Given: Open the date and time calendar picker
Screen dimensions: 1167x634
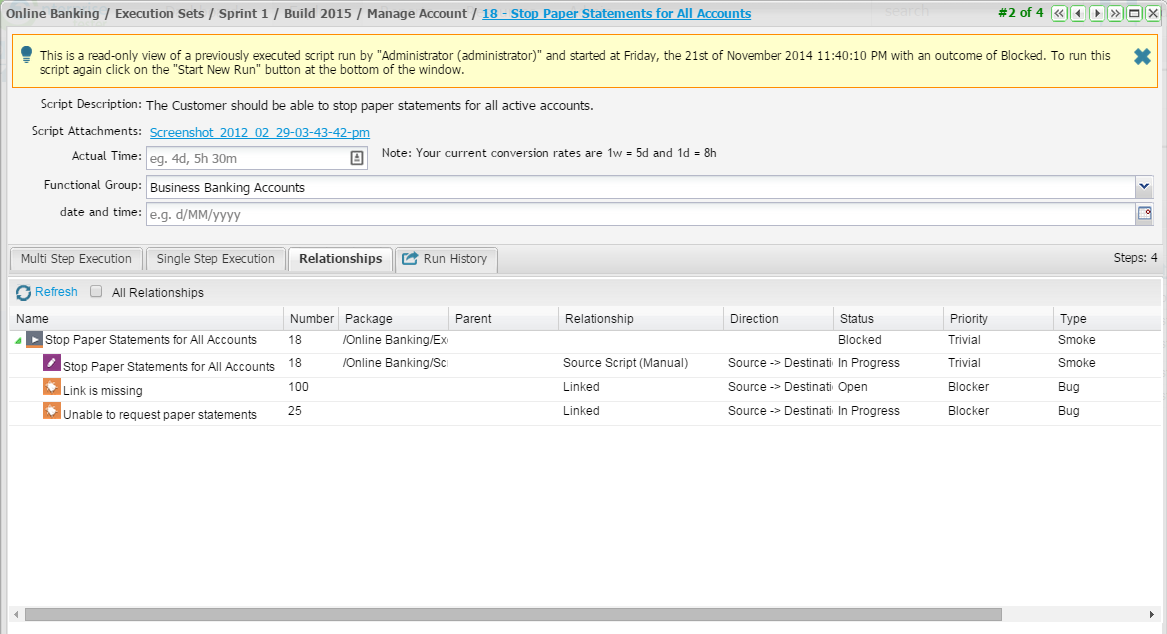Looking at the screenshot, I should pos(1145,213).
